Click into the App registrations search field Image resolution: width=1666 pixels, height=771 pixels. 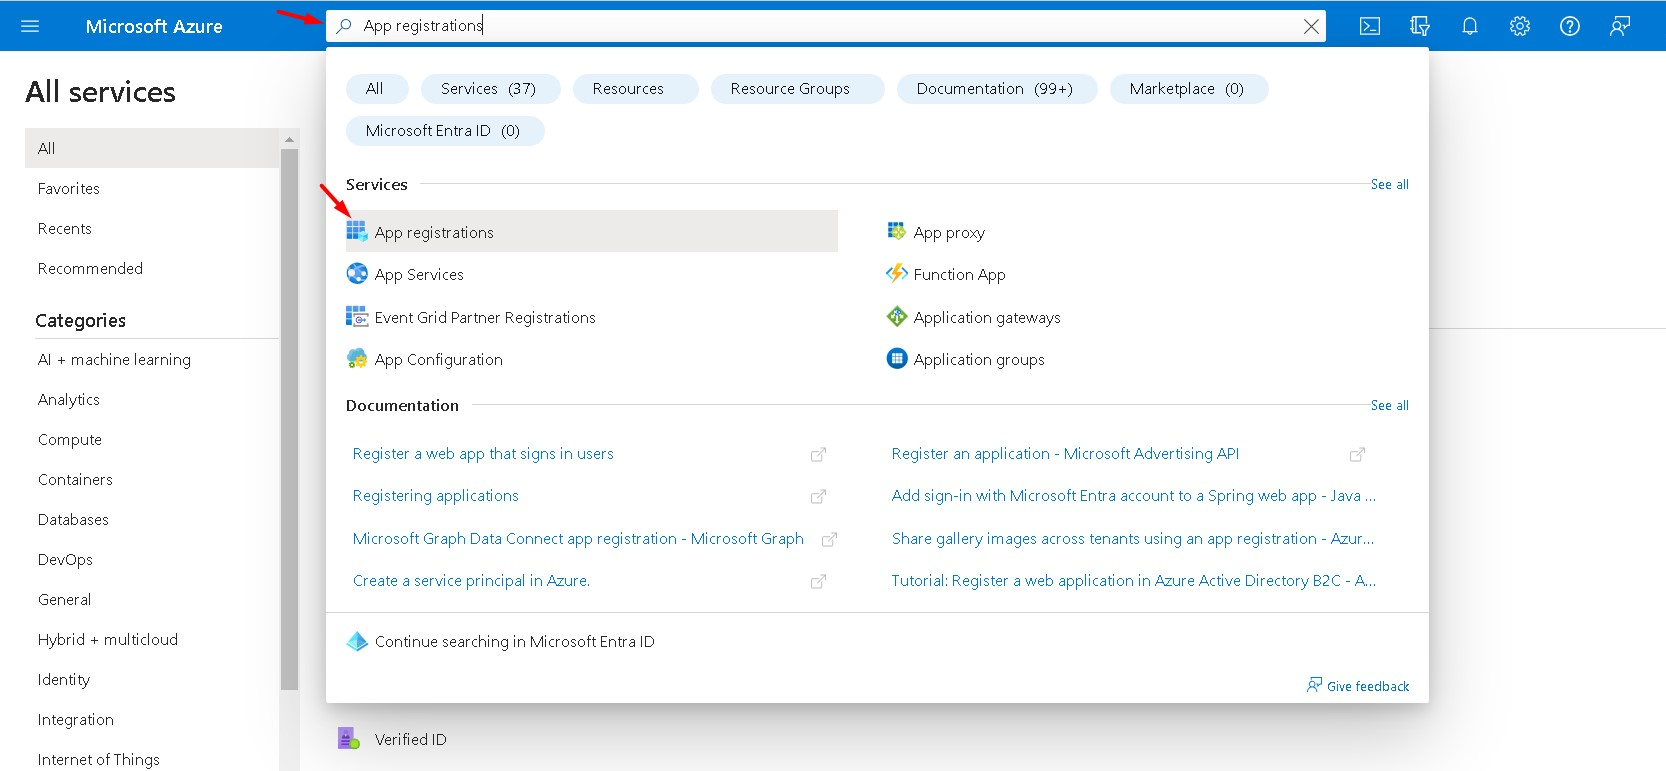[800, 26]
